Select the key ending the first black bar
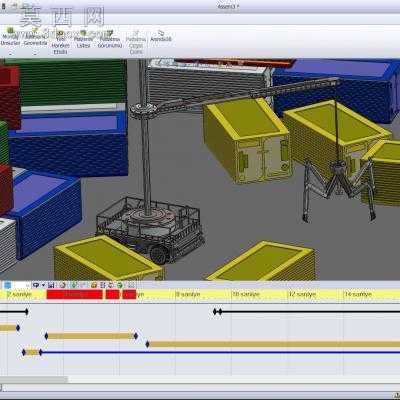The image size is (400, 400). coord(27,312)
